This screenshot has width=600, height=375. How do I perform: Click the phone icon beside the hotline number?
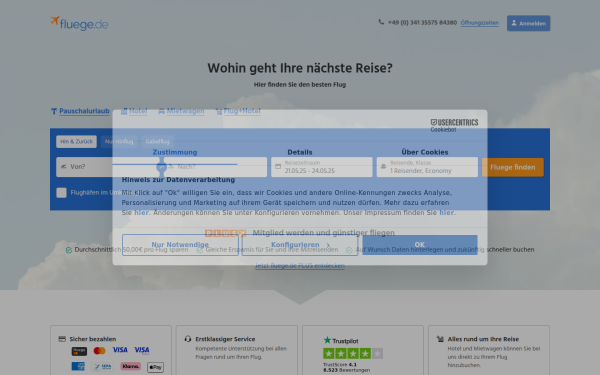pos(381,22)
